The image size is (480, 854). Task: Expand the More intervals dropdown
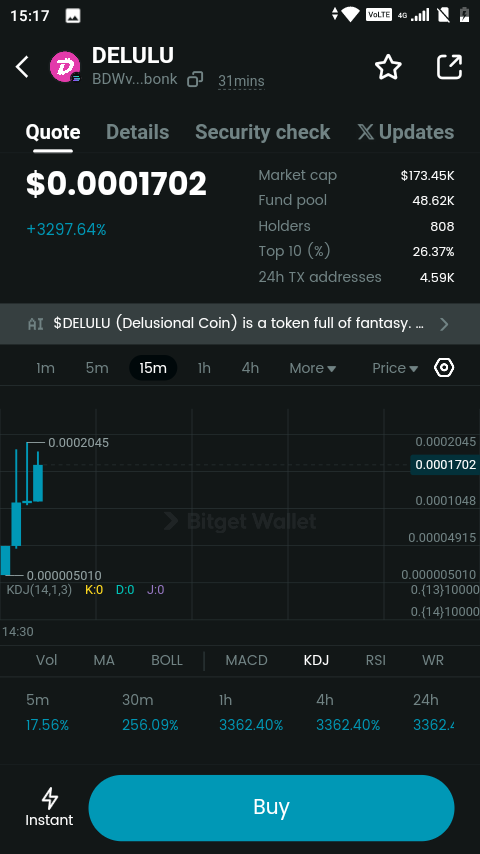point(312,368)
